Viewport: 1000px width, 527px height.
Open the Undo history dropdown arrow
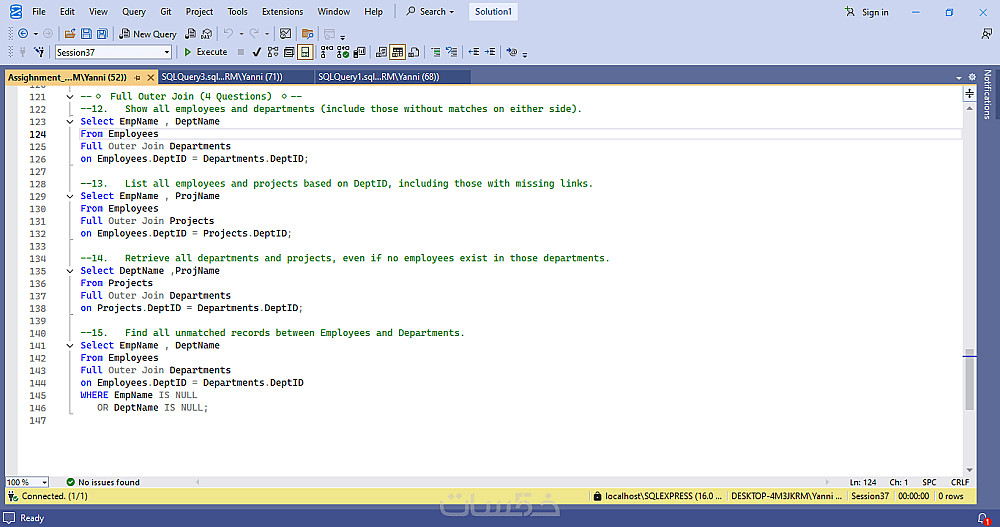pyautogui.click(x=241, y=34)
